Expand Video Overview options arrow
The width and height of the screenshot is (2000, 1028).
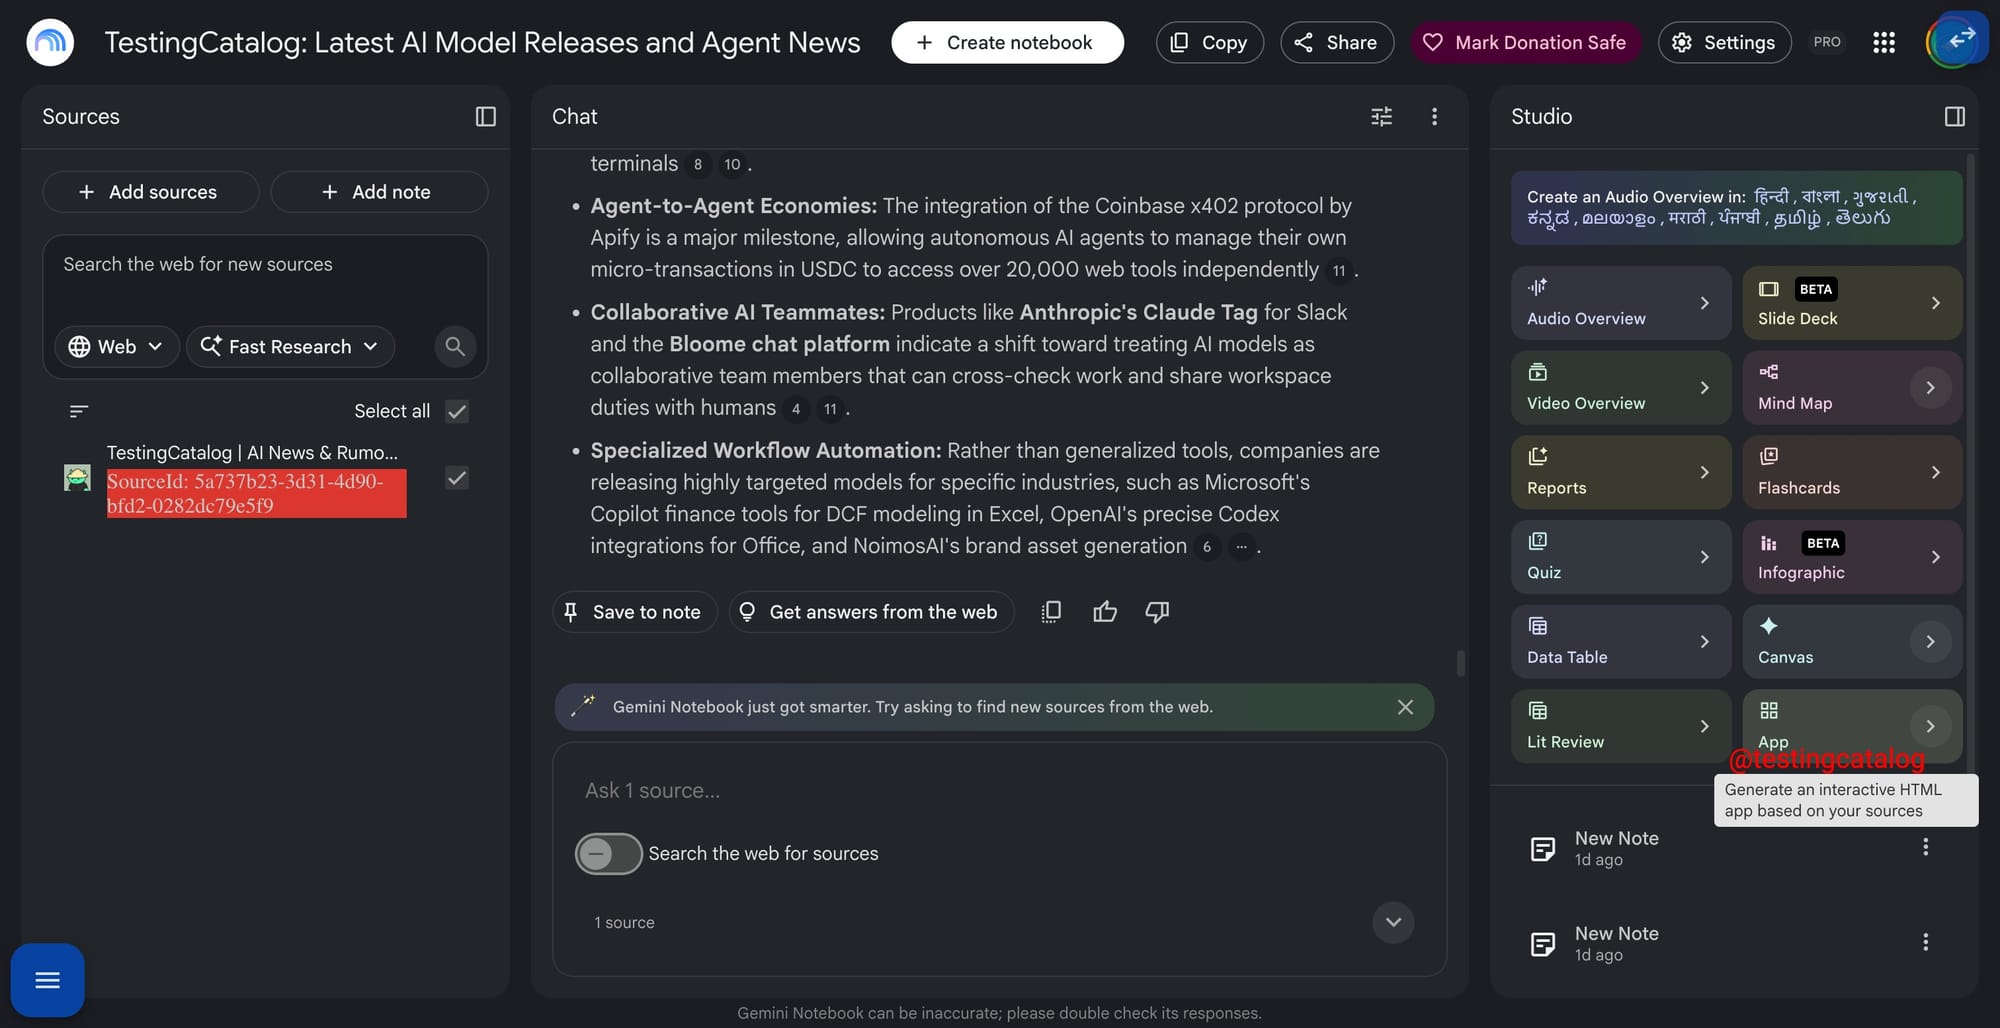(x=1705, y=388)
